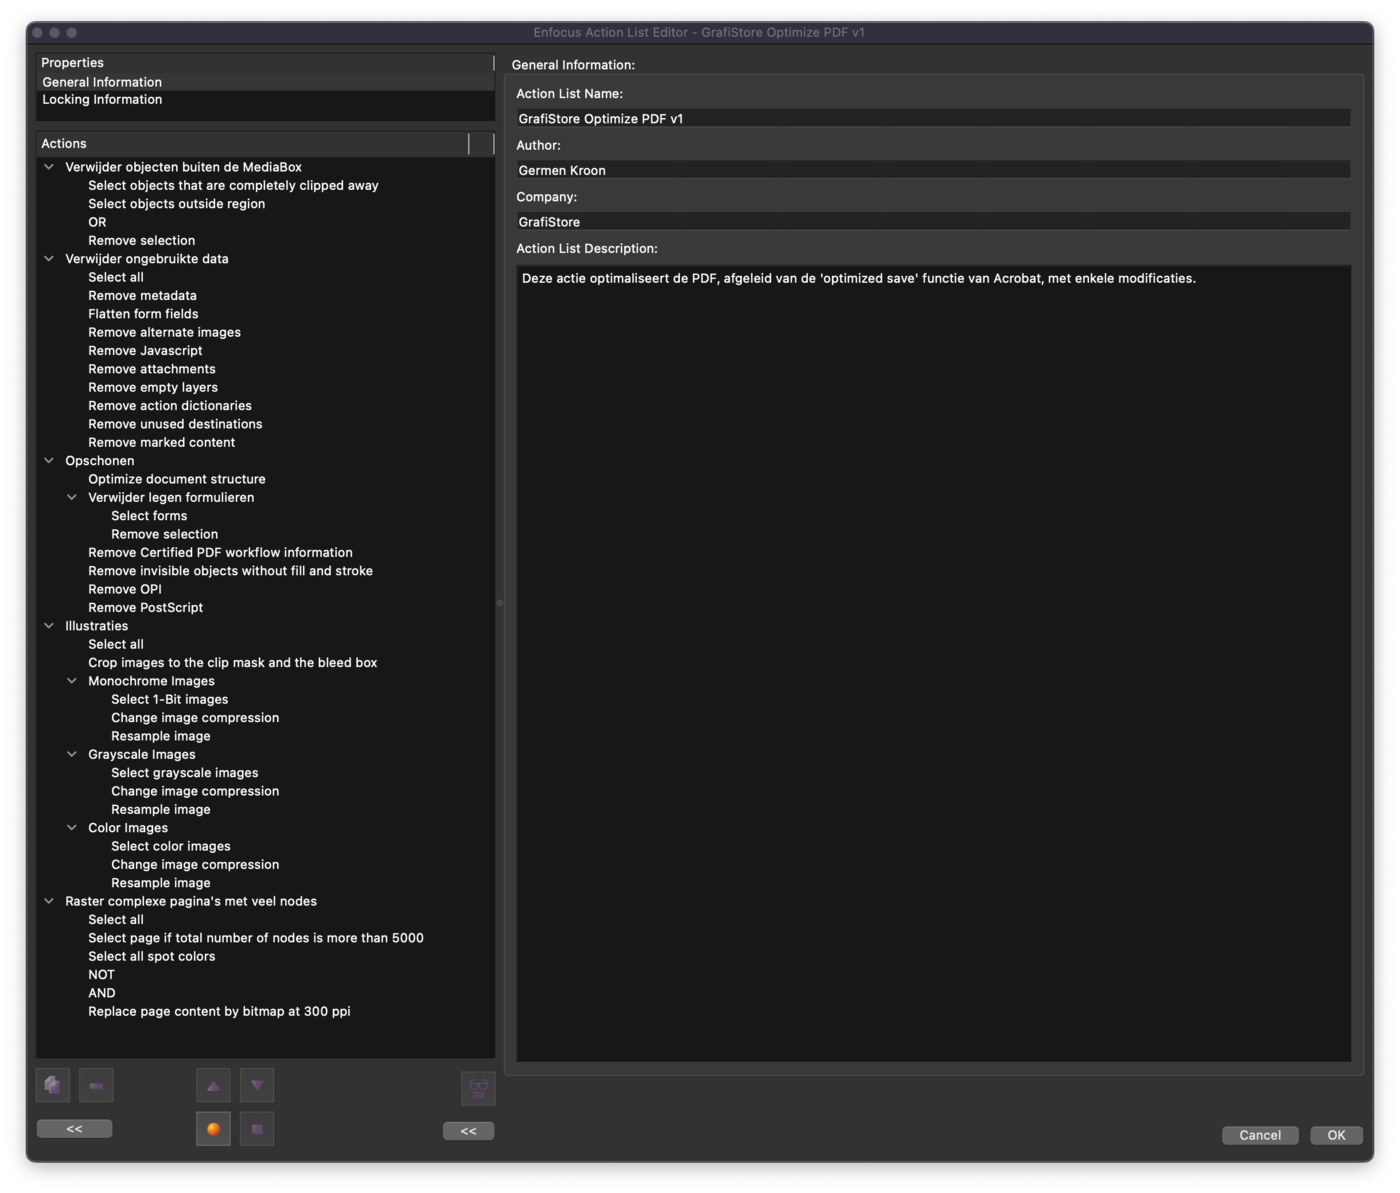1400x1193 pixels.
Task: Click the Actions column header
Action: 252,144
